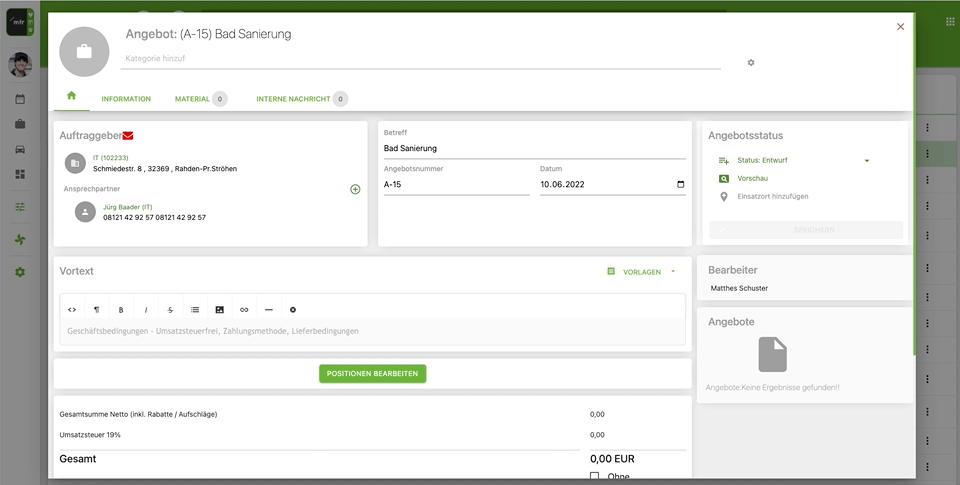Tick the Ohne checkbox below the total
The height and width of the screenshot is (485, 960).
(594, 476)
